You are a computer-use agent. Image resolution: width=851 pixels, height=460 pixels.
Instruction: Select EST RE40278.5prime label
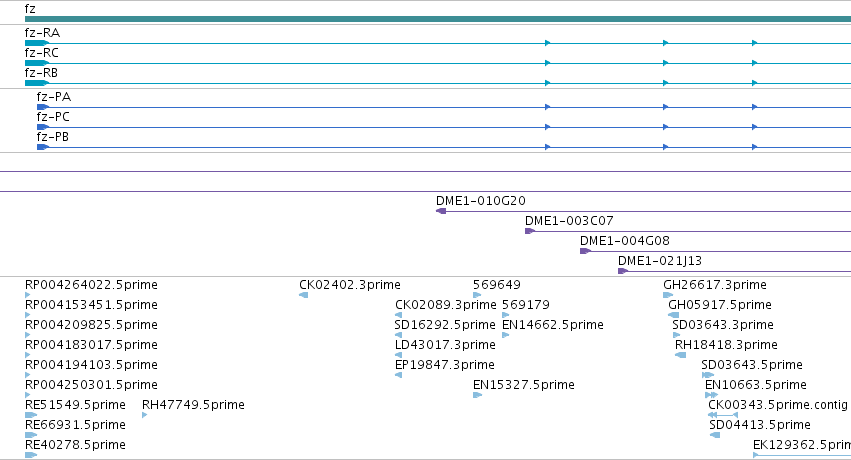(x=75, y=445)
